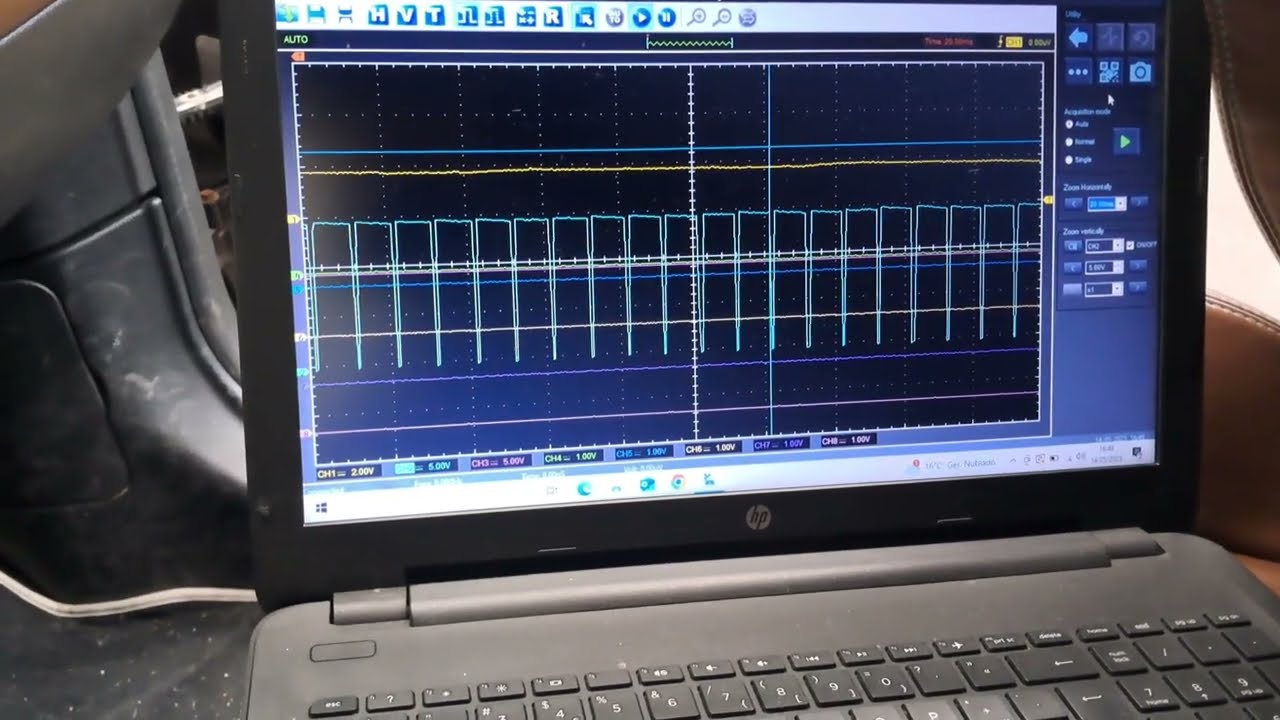The height and width of the screenshot is (720, 1280).
Task: Click the waveform overview thumbnail above graph
Action: (690, 42)
